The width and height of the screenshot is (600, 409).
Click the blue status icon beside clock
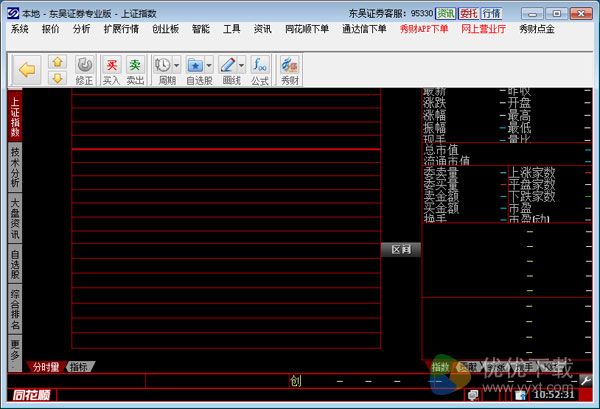pos(520,395)
